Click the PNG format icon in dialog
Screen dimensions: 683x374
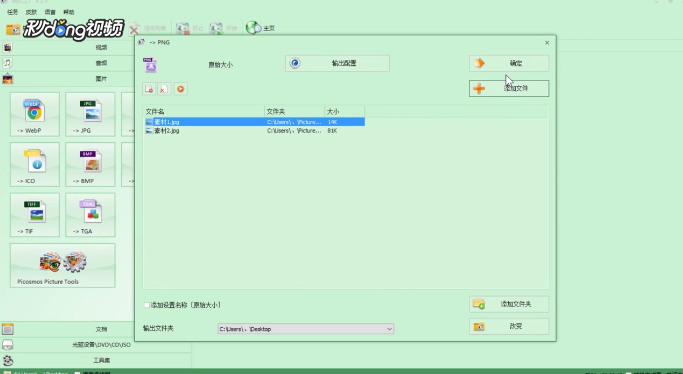[150, 64]
